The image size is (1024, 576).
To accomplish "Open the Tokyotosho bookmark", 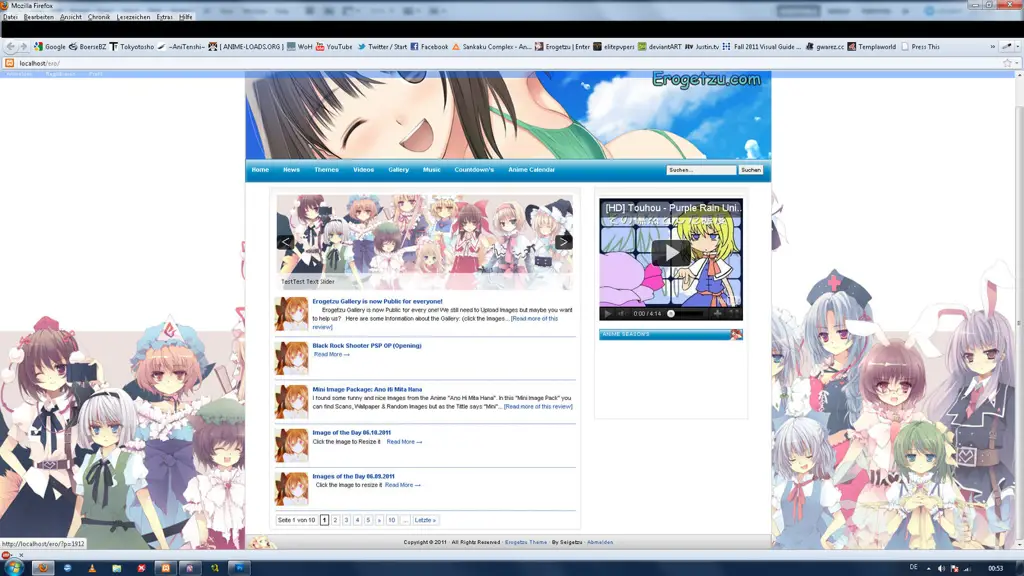I will click(132, 47).
